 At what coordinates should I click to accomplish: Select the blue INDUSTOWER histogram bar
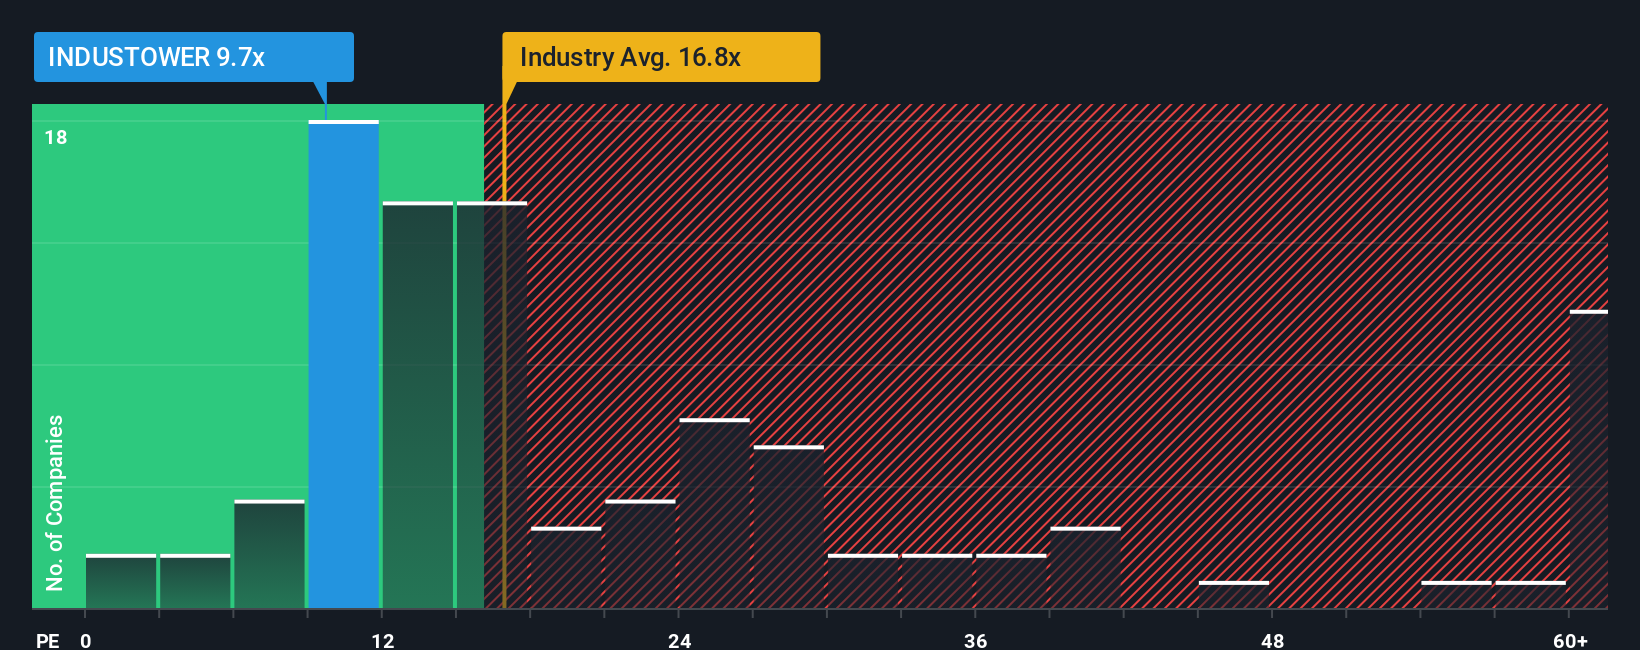coord(344,365)
